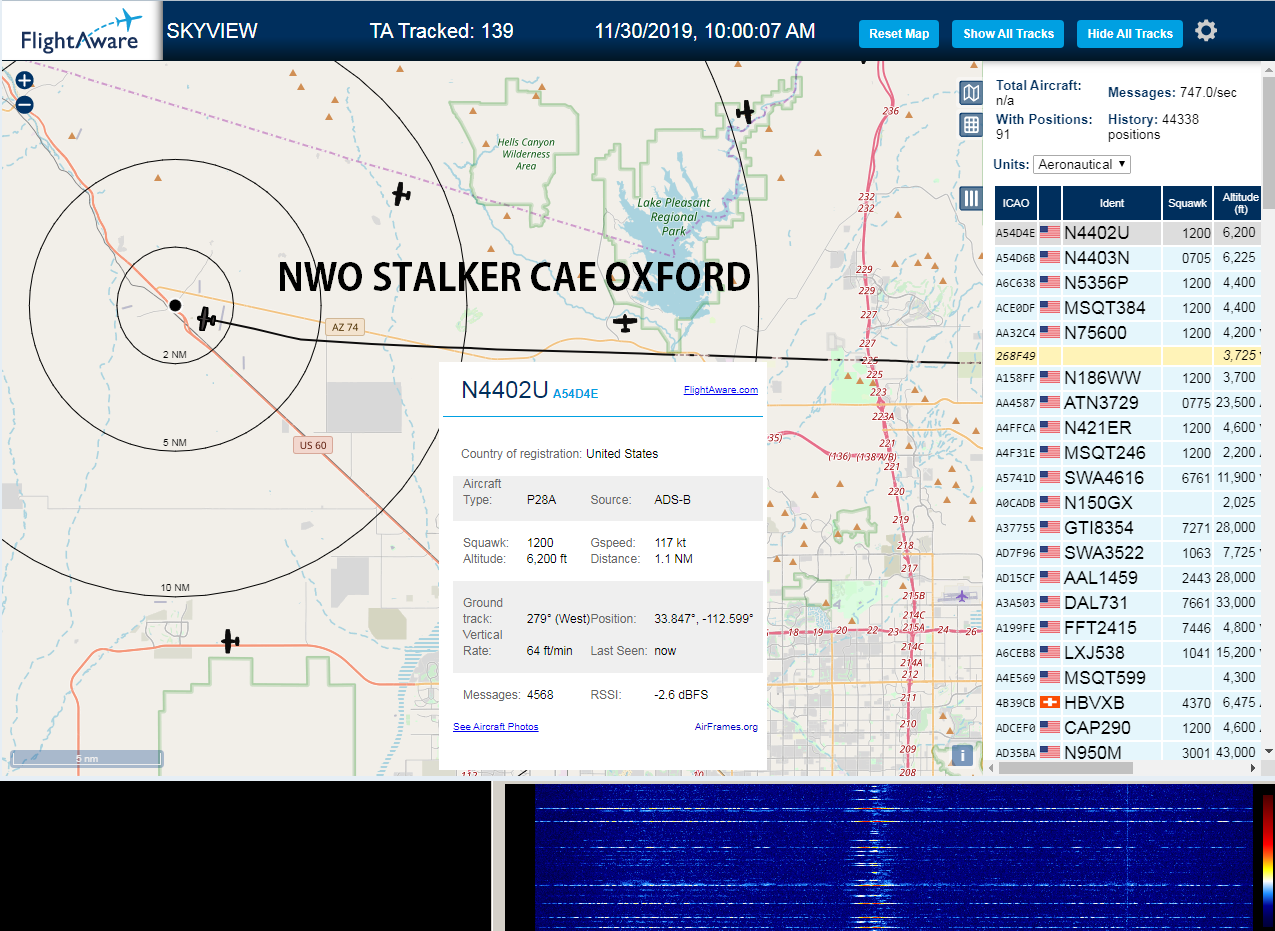Select the ATN3729 aircraft row
Viewport: 1275px width, 931px height.
1128,403
